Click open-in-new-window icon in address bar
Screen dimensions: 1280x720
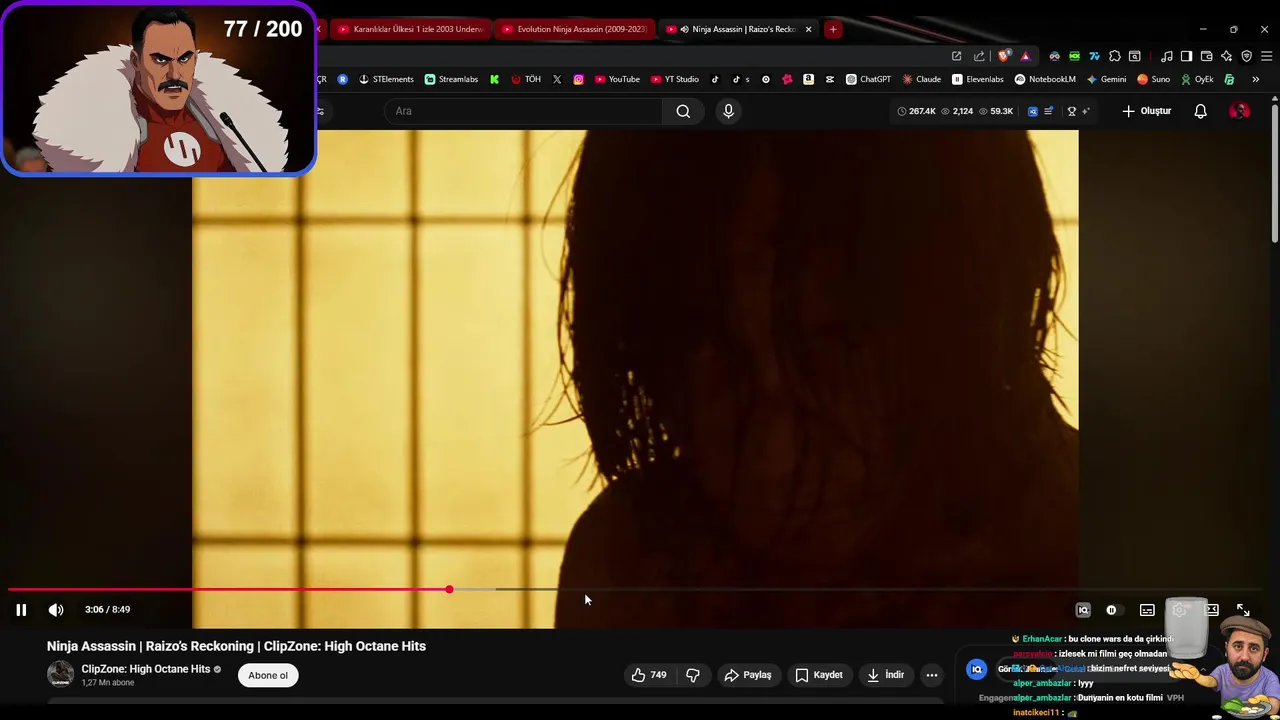(957, 56)
